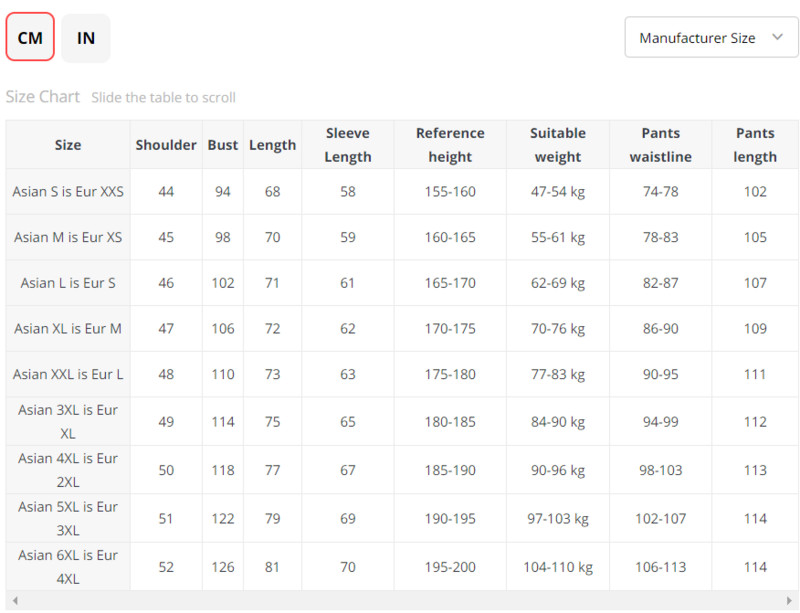Viewport: 800px width, 613px height.
Task: Select the Bust column header
Action: pyautogui.click(x=223, y=145)
